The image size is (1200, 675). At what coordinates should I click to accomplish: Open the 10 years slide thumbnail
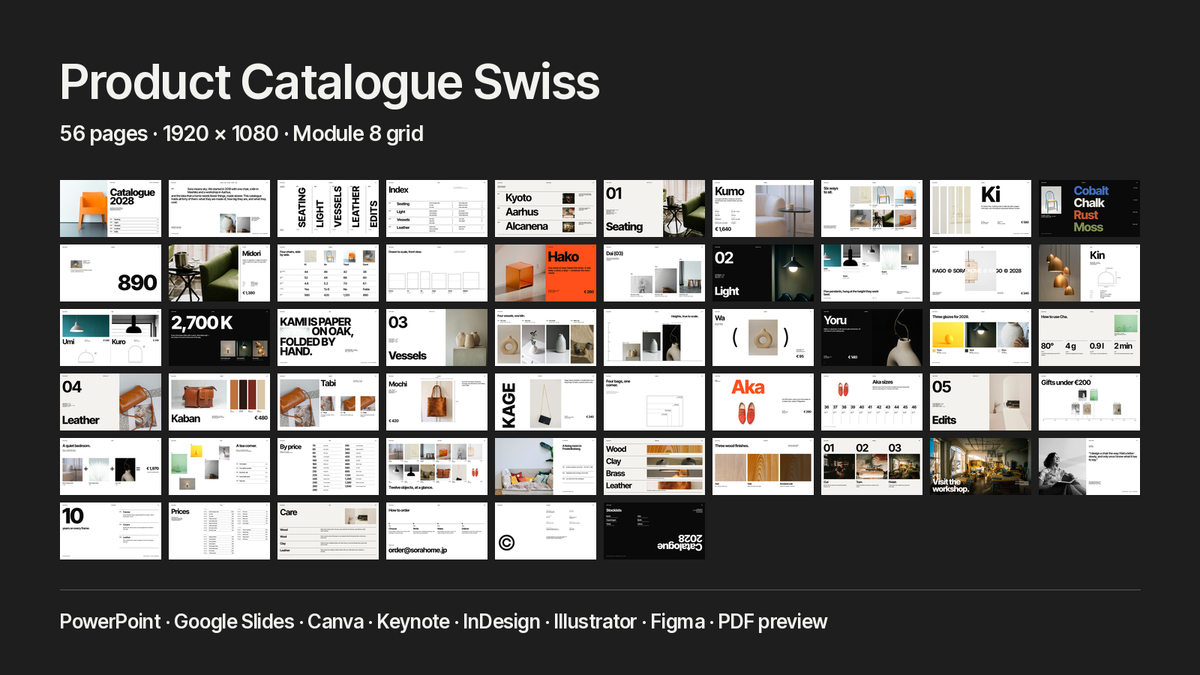[110, 531]
